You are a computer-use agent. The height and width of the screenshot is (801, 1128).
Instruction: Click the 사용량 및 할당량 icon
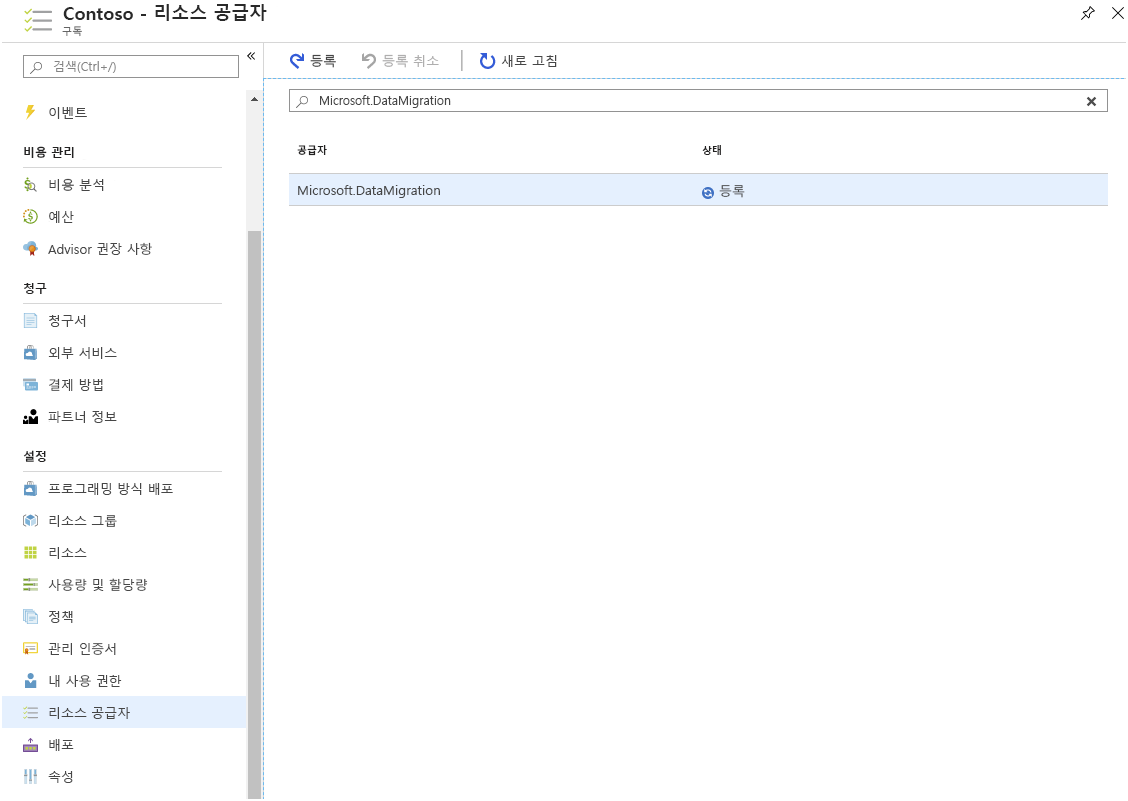click(x=30, y=584)
